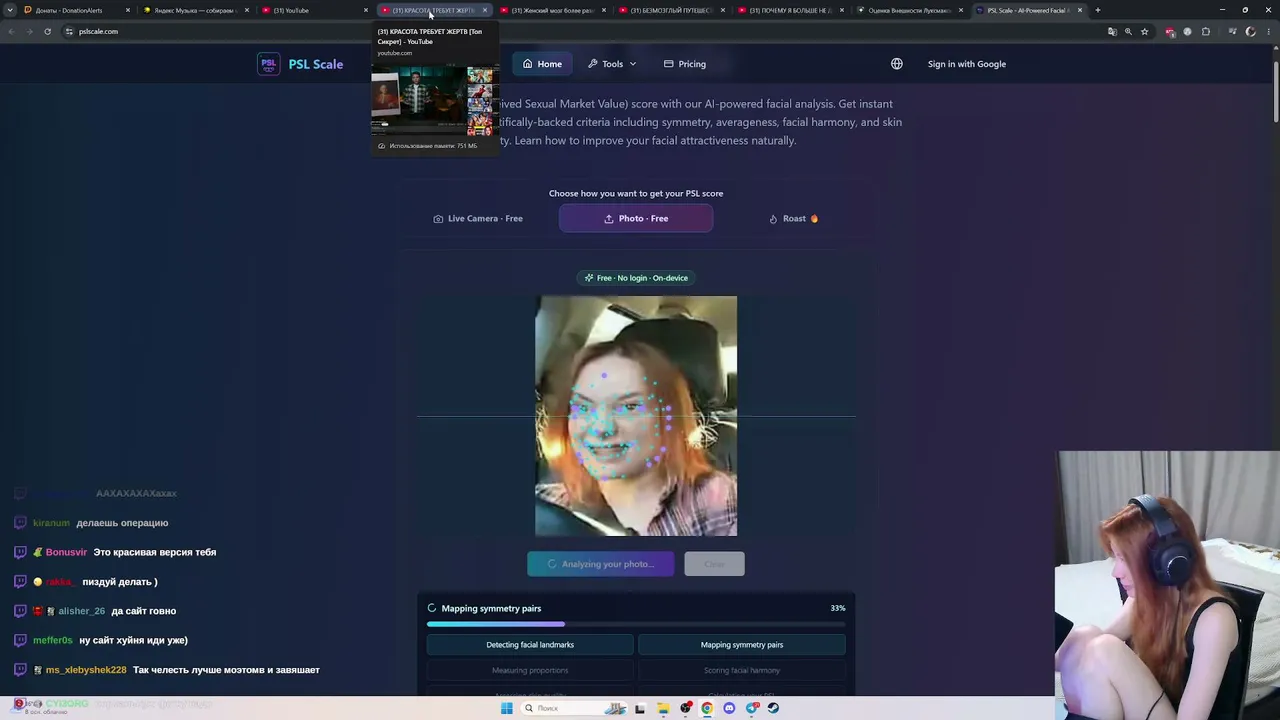Close the КРАСОТА ТРЕБУЕТ ЖЕРТВ tab
Screen dimensions: 1280x720
485,10
